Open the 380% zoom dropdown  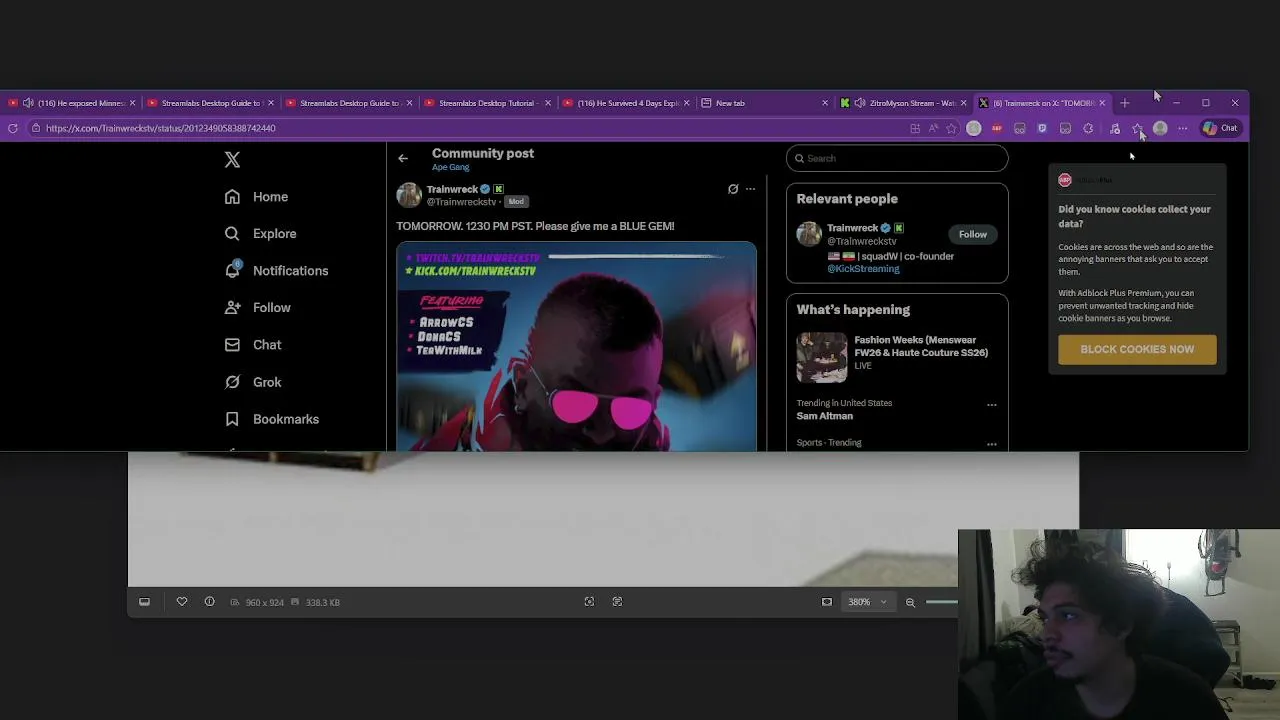(868, 602)
